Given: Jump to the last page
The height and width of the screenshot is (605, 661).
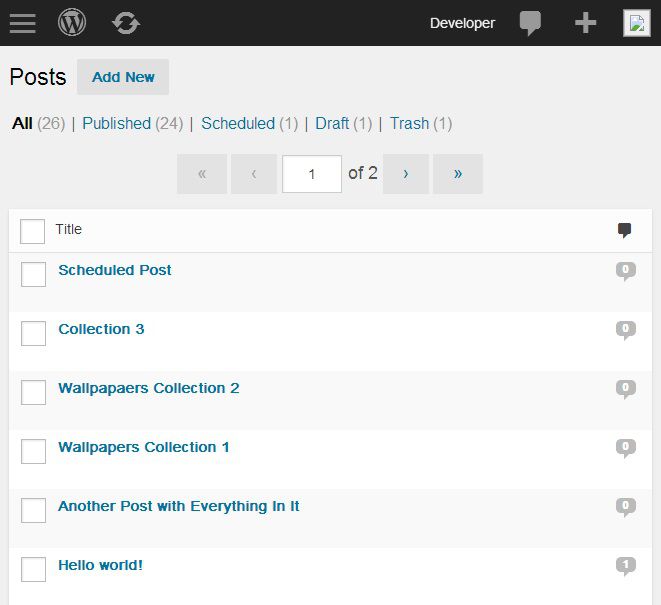Looking at the screenshot, I should point(458,174).
